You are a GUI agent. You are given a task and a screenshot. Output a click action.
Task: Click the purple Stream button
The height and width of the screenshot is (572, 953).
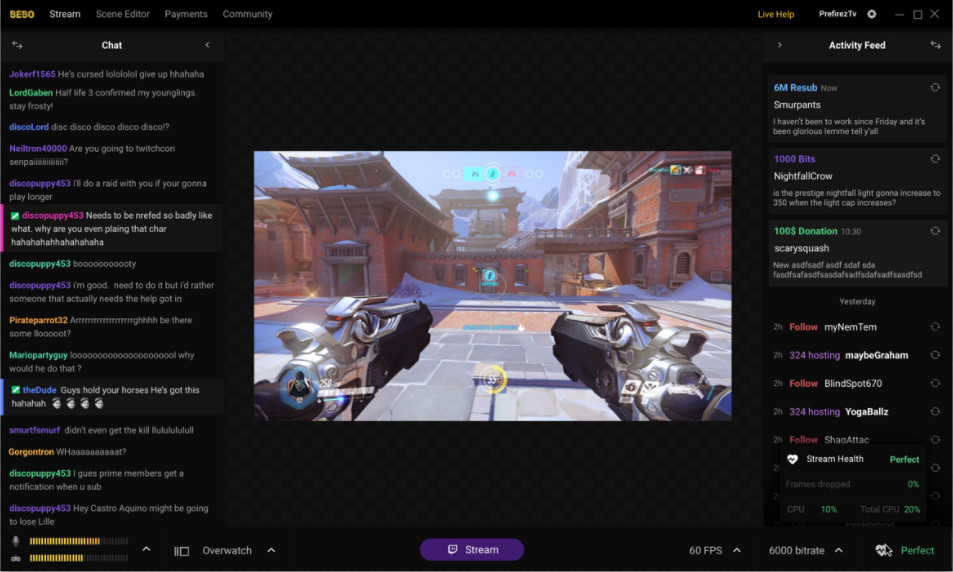point(472,550)
